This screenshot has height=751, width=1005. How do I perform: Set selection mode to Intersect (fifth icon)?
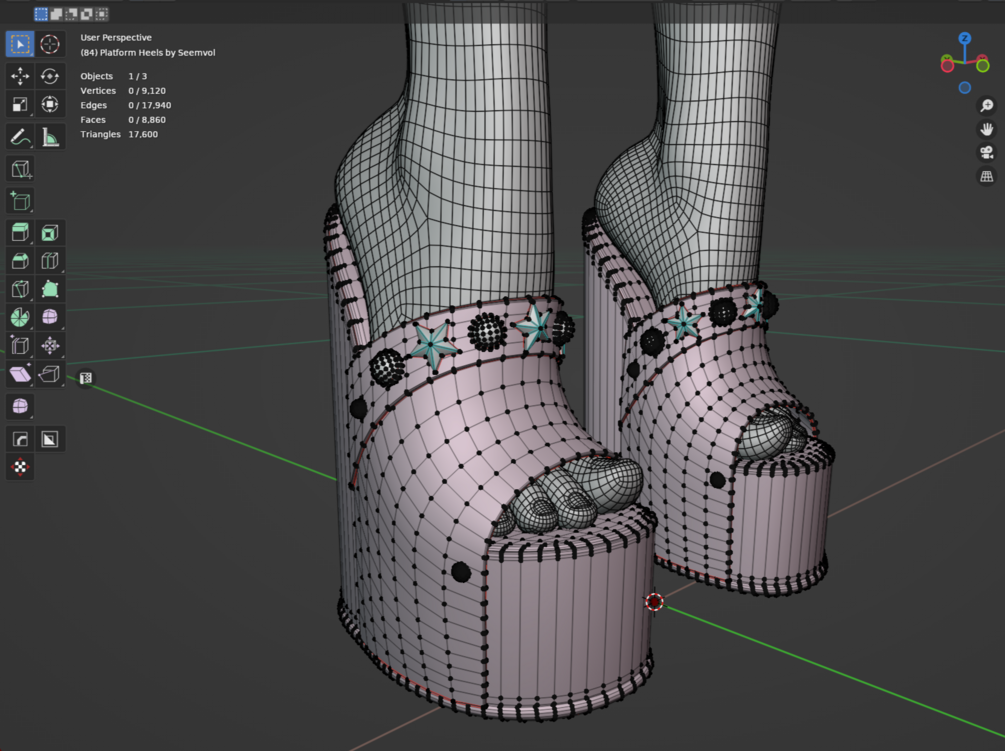101,13
